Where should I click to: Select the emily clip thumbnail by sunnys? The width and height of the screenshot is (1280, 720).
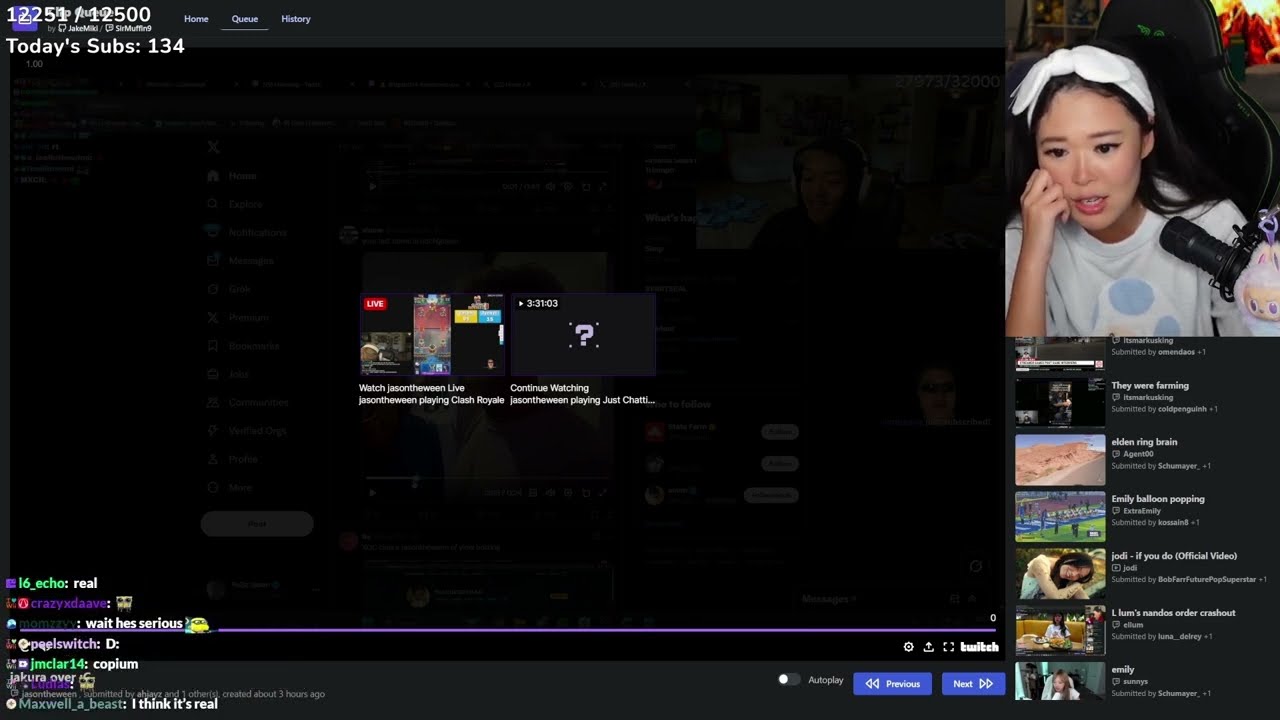(1060, 682)
